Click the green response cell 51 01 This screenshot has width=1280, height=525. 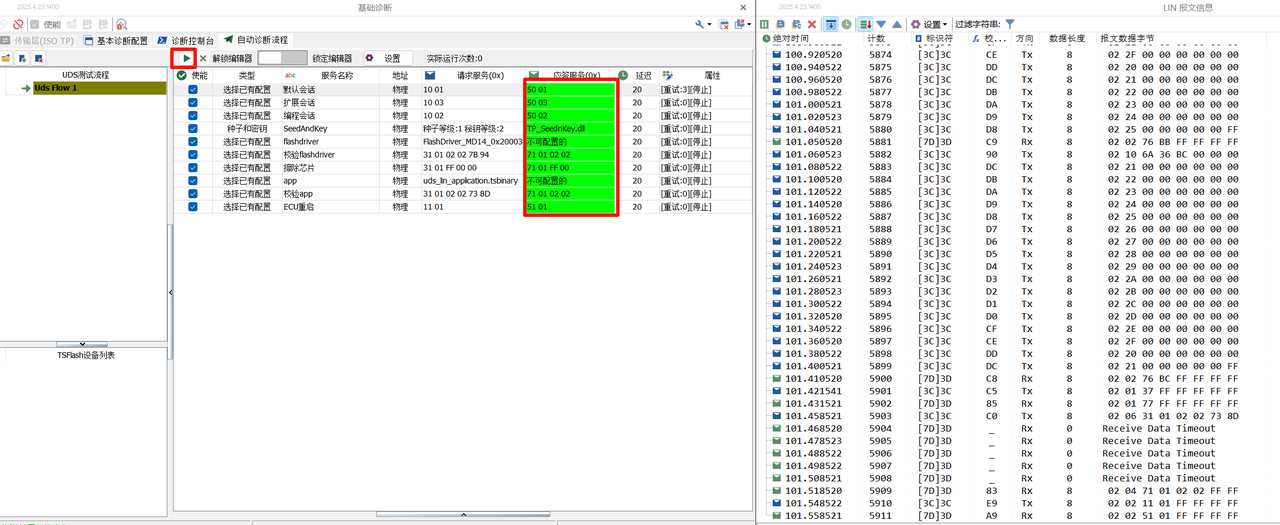[x=569, y=207]
